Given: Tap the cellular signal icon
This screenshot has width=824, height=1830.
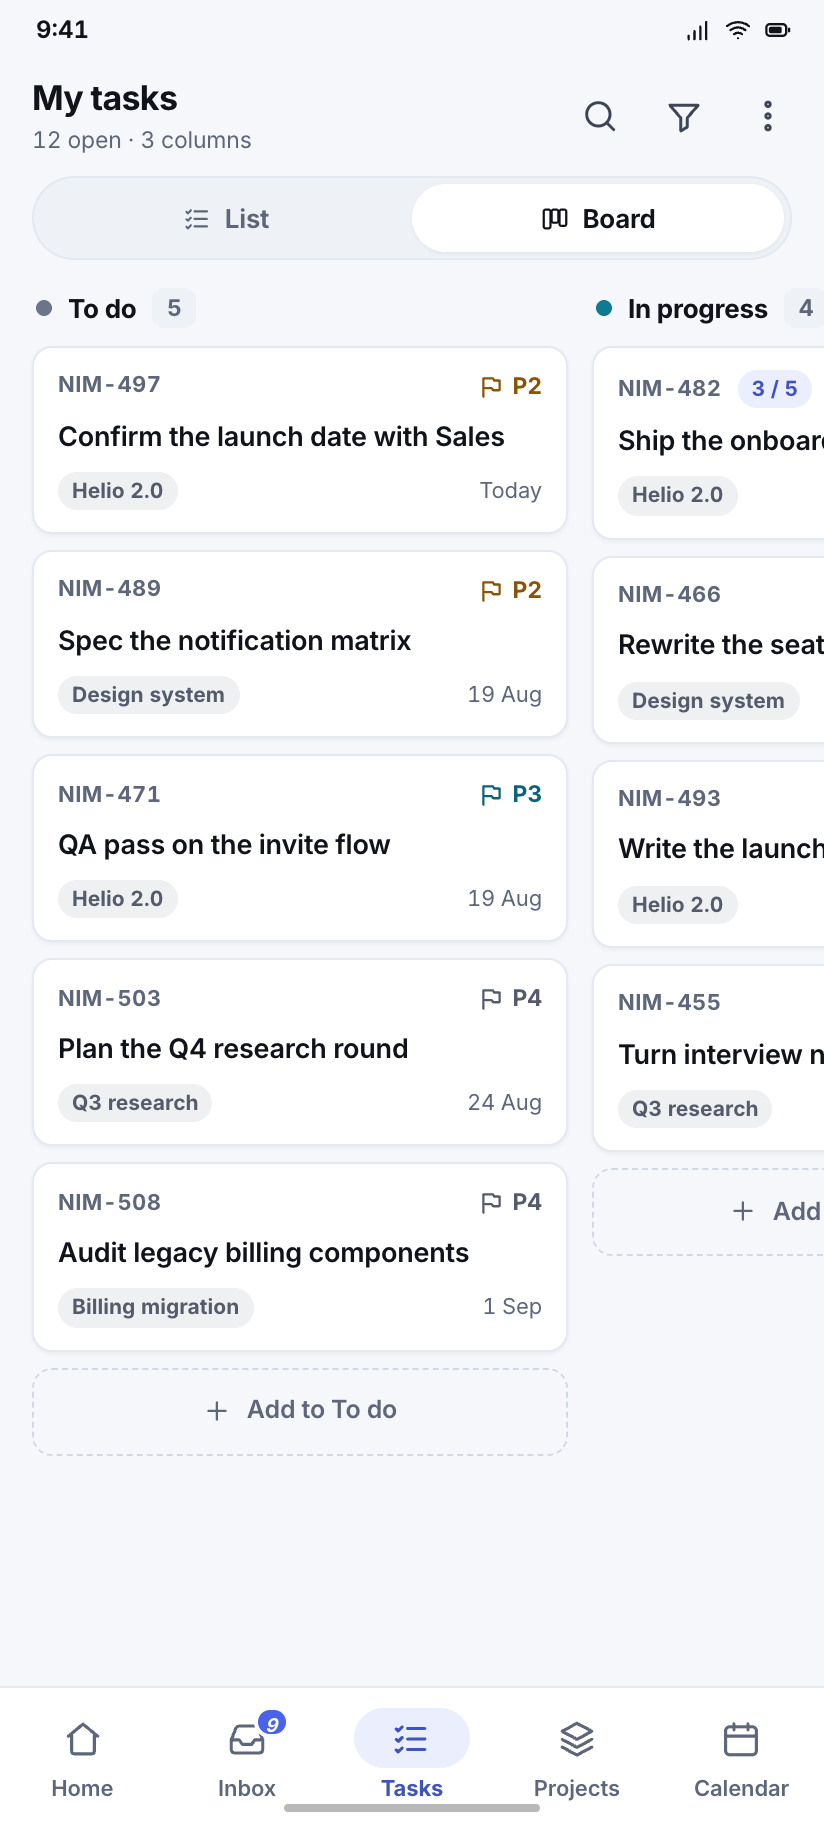Looking at the screenshot, I should click(x=697, y=31).
